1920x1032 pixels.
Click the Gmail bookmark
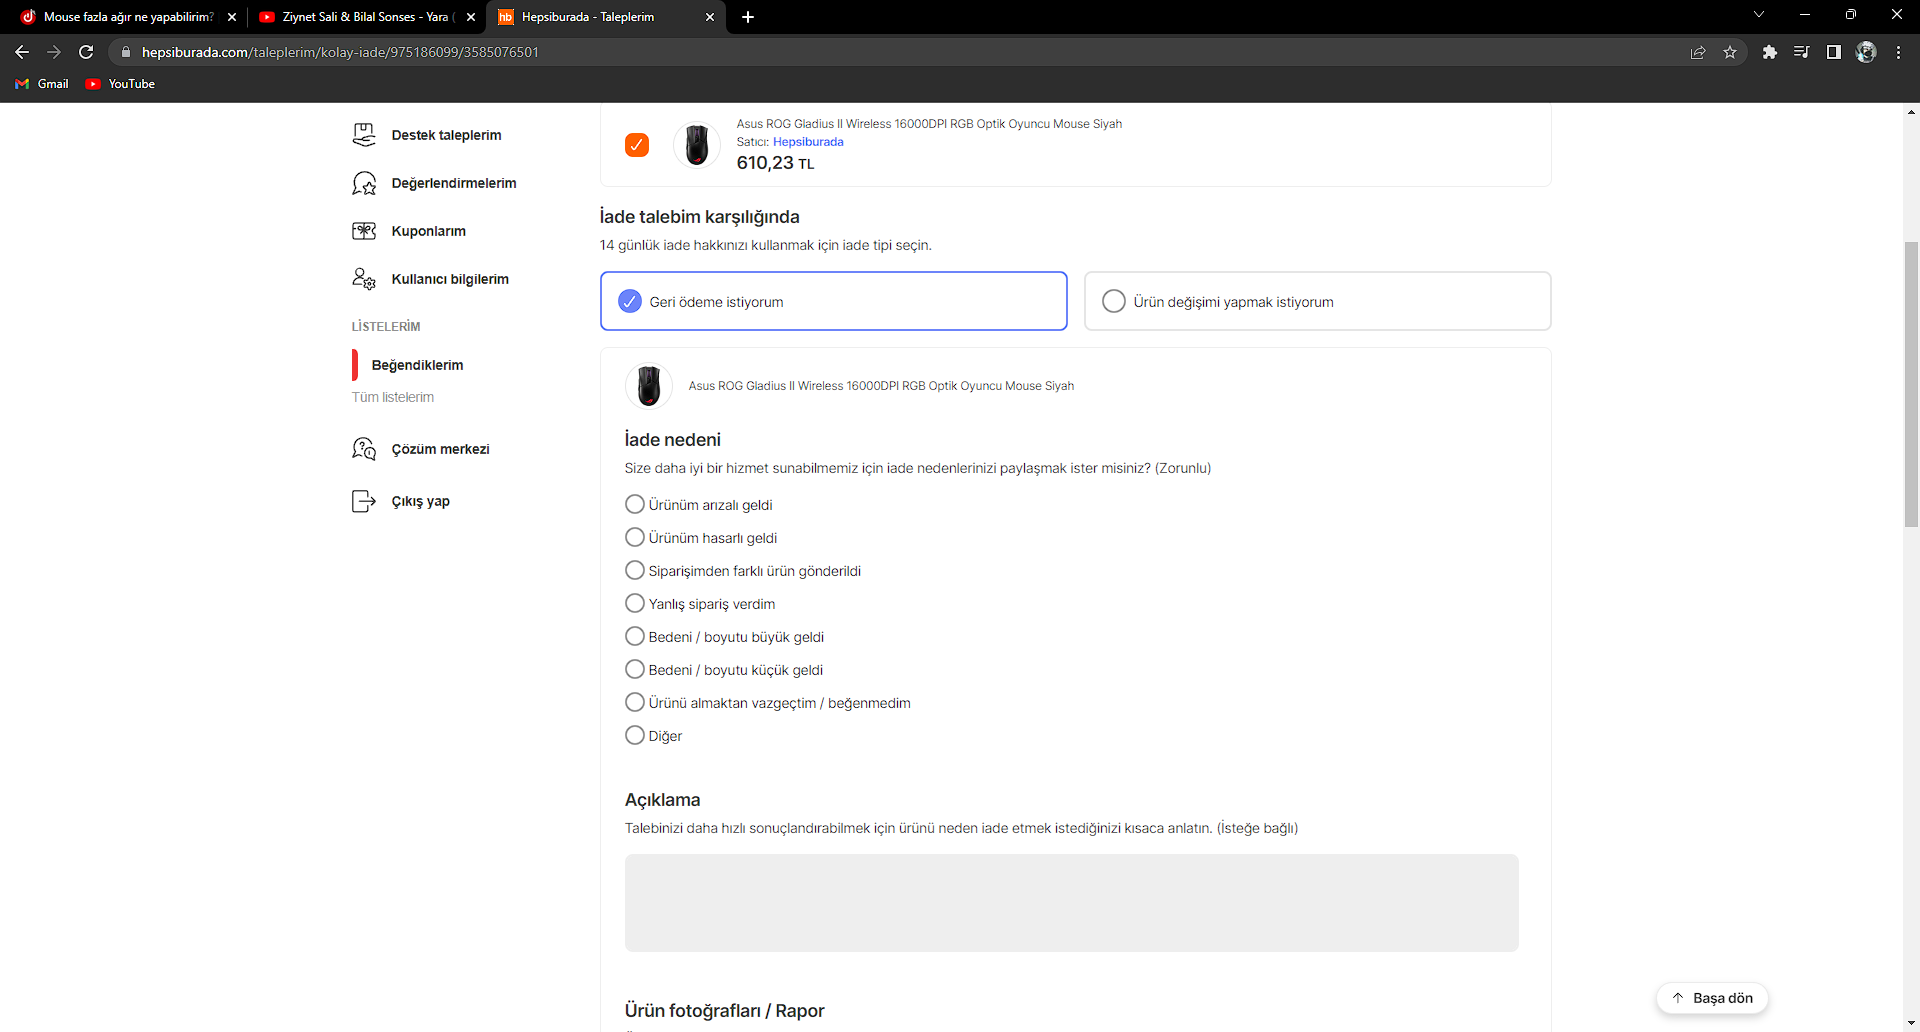click(x=42, y=84)
